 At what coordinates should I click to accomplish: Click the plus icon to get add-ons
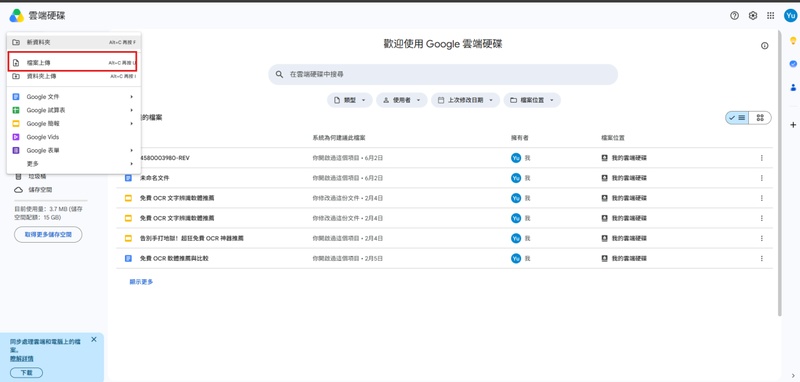793,125
